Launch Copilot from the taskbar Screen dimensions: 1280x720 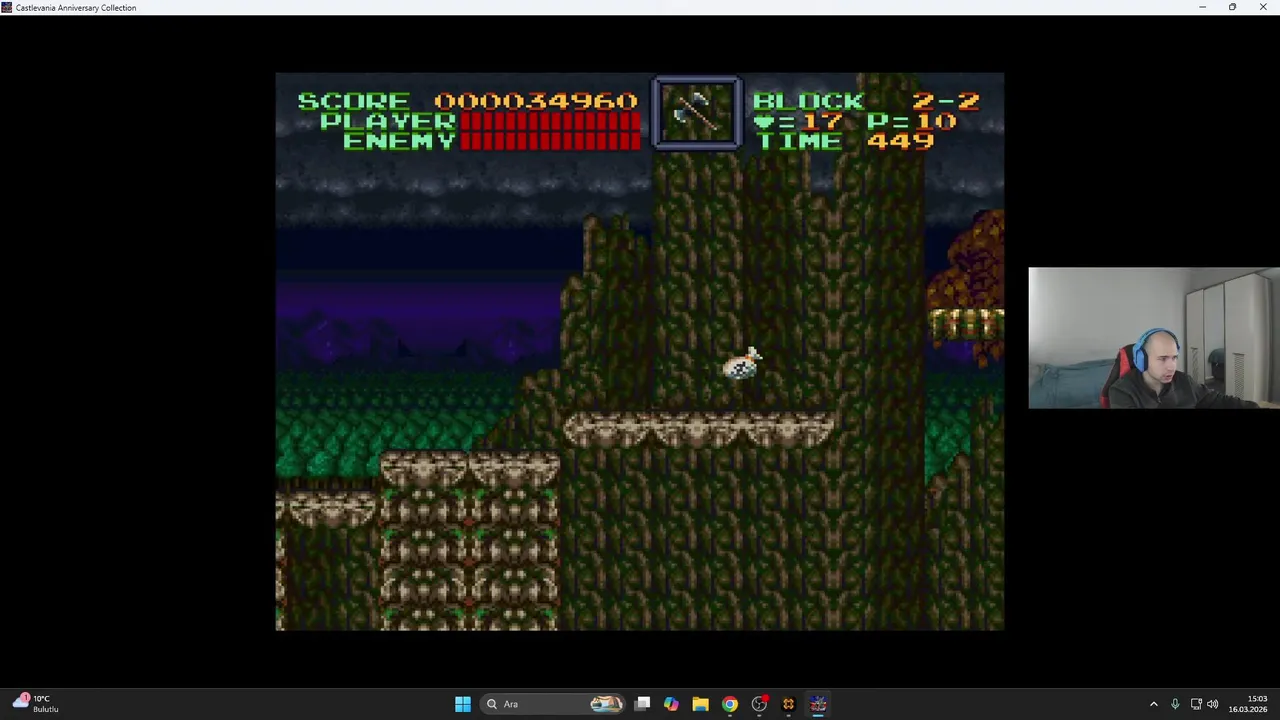(671, 704)
